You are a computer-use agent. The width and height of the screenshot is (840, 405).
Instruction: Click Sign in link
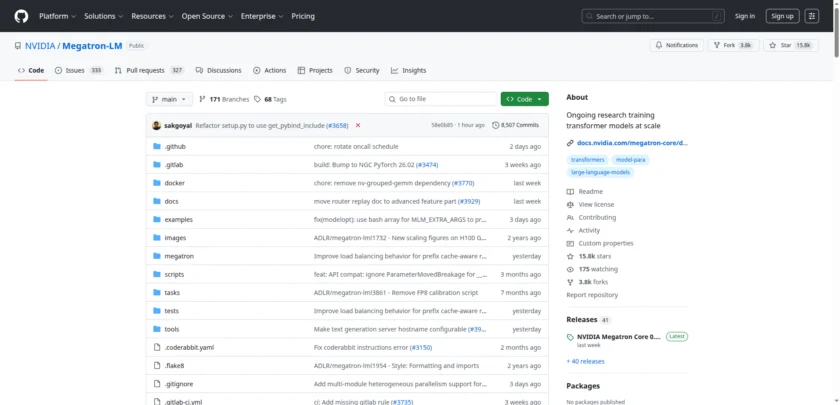point(745,16)
